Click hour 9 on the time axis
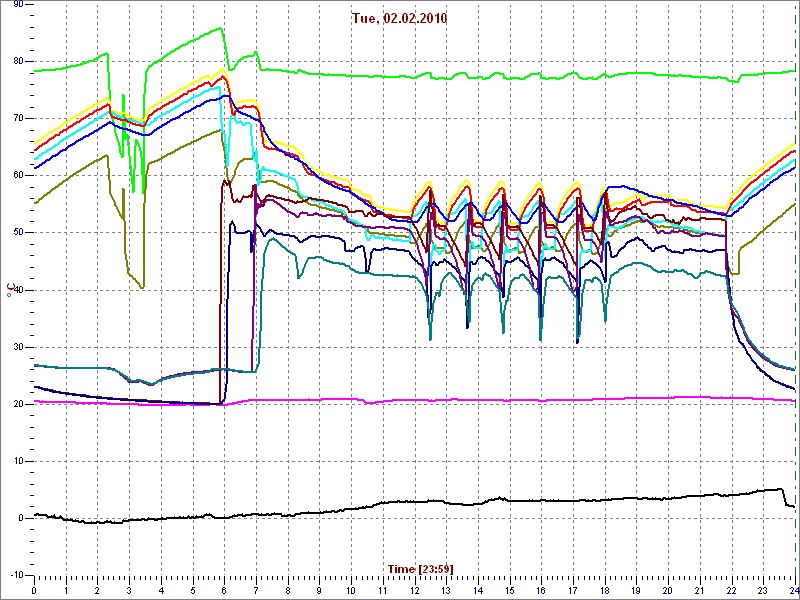 [319, 589]
